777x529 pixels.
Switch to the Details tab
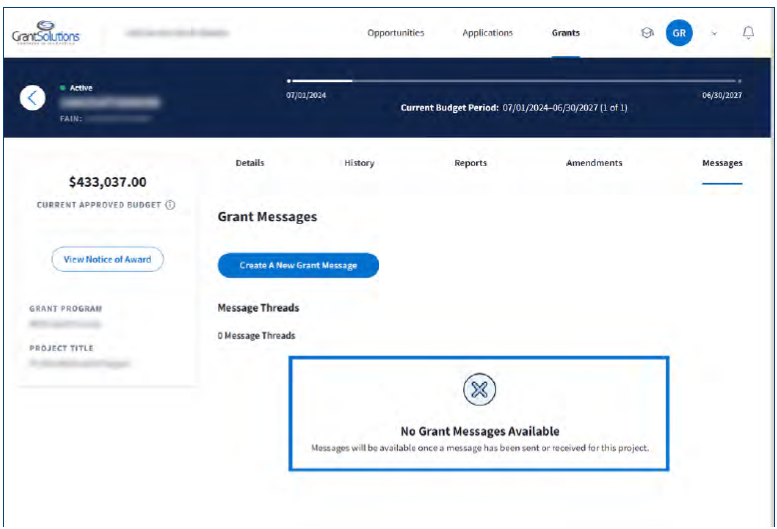point(250,163)
